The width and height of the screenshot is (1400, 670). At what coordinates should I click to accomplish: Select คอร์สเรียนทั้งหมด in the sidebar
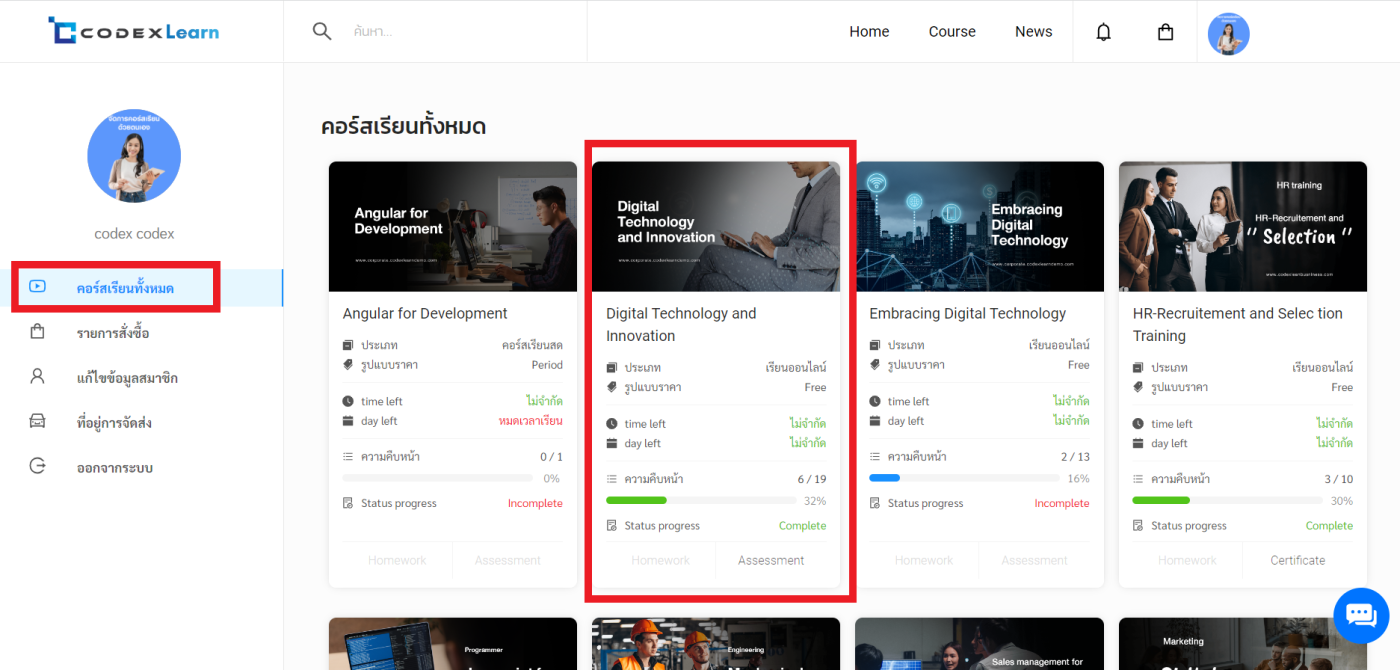[125, 288]
